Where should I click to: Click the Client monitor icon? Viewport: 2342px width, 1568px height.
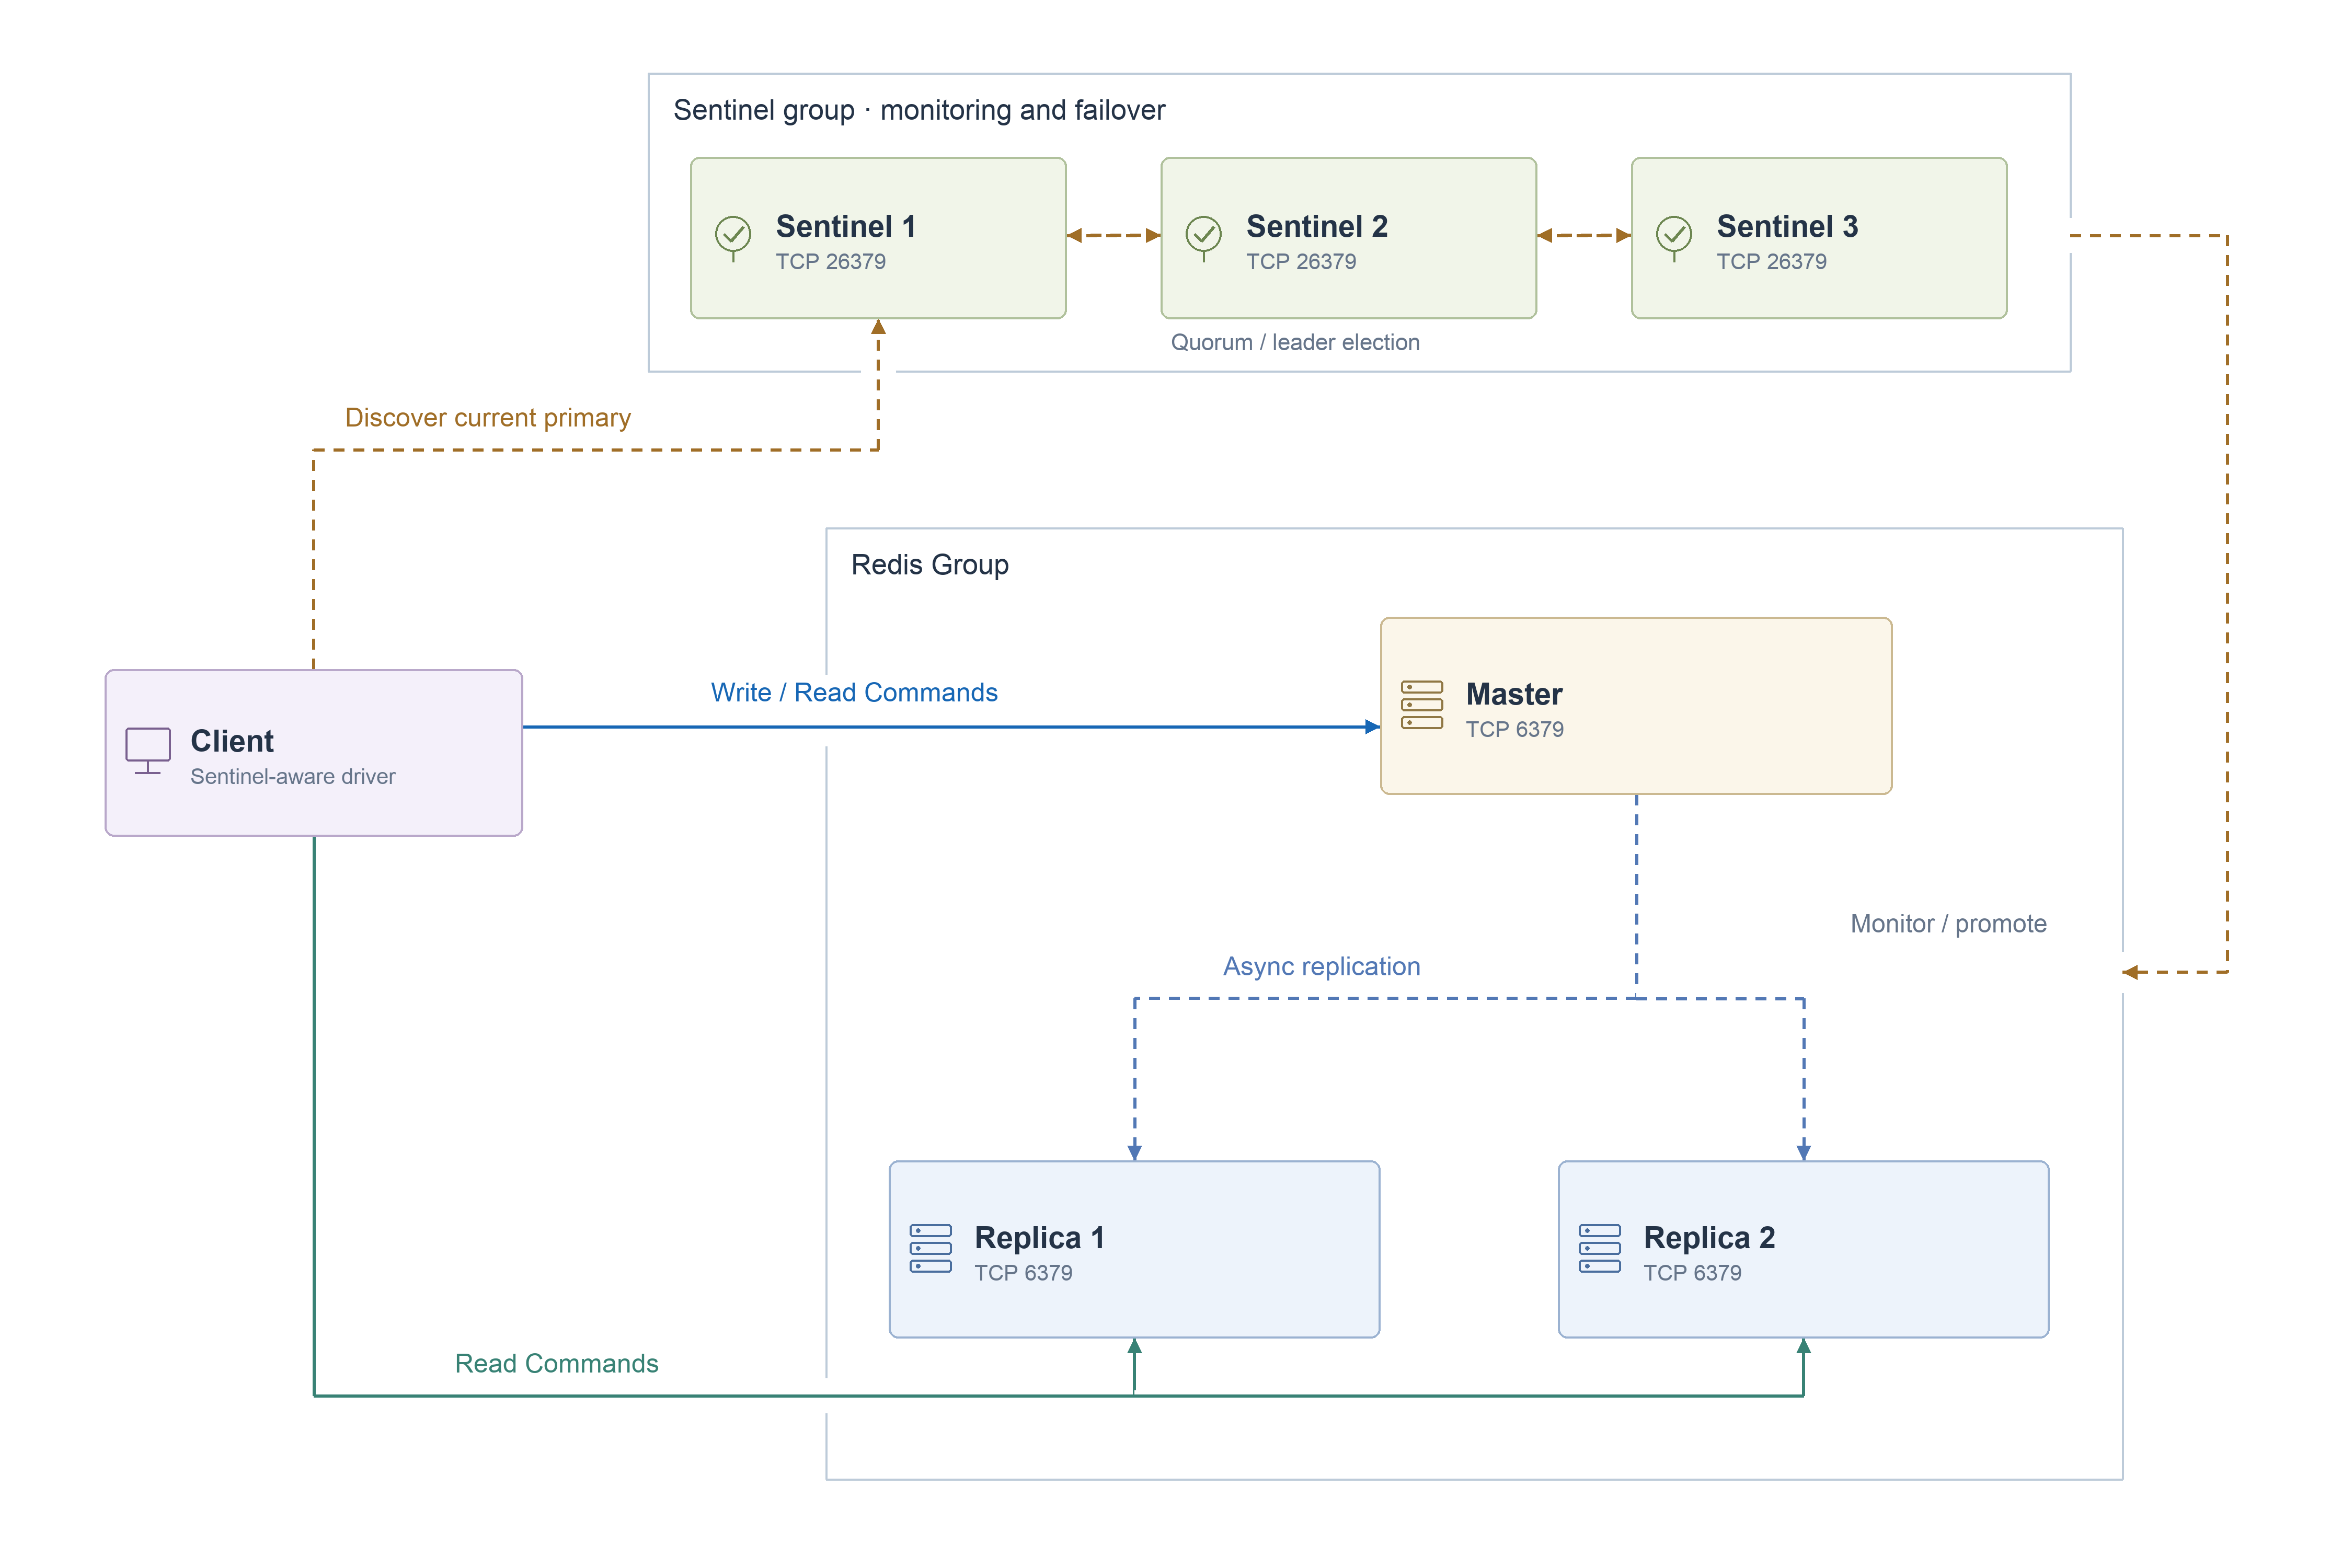[x=148, y=751]
